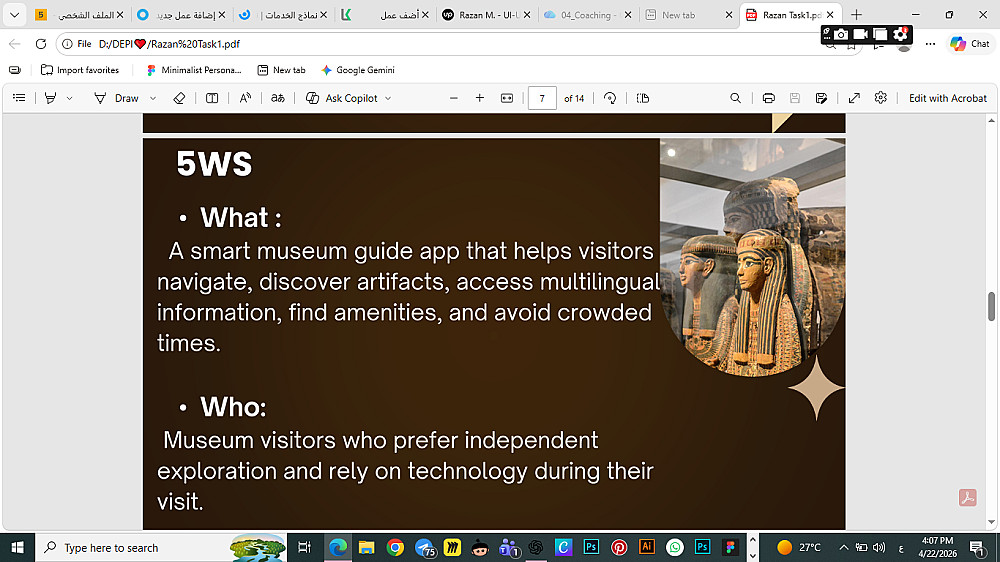1000x562 pixels.
Task: Switch to the نماذج الخدمات tab
Action: pyautogui.click(x=283, y=15)
